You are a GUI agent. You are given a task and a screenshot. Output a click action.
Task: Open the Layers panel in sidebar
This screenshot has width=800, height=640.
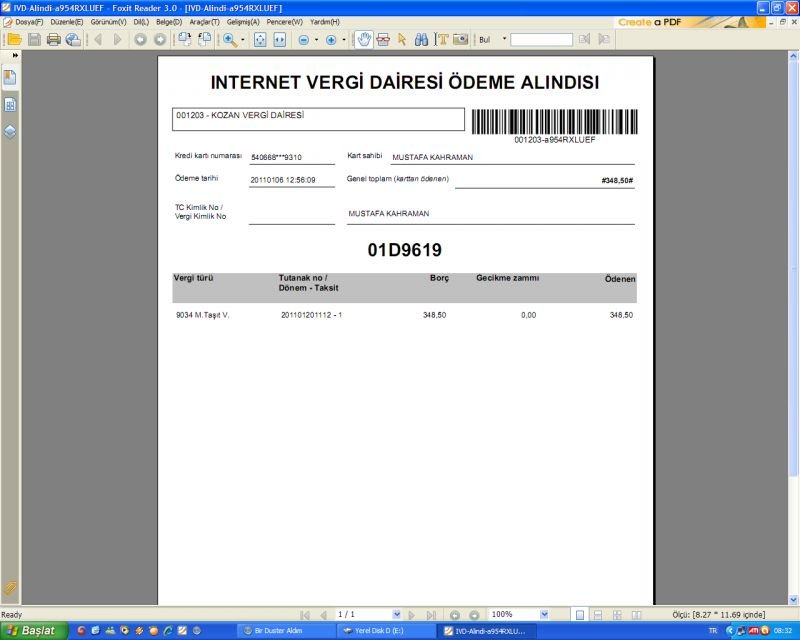[x=10, y=131]
